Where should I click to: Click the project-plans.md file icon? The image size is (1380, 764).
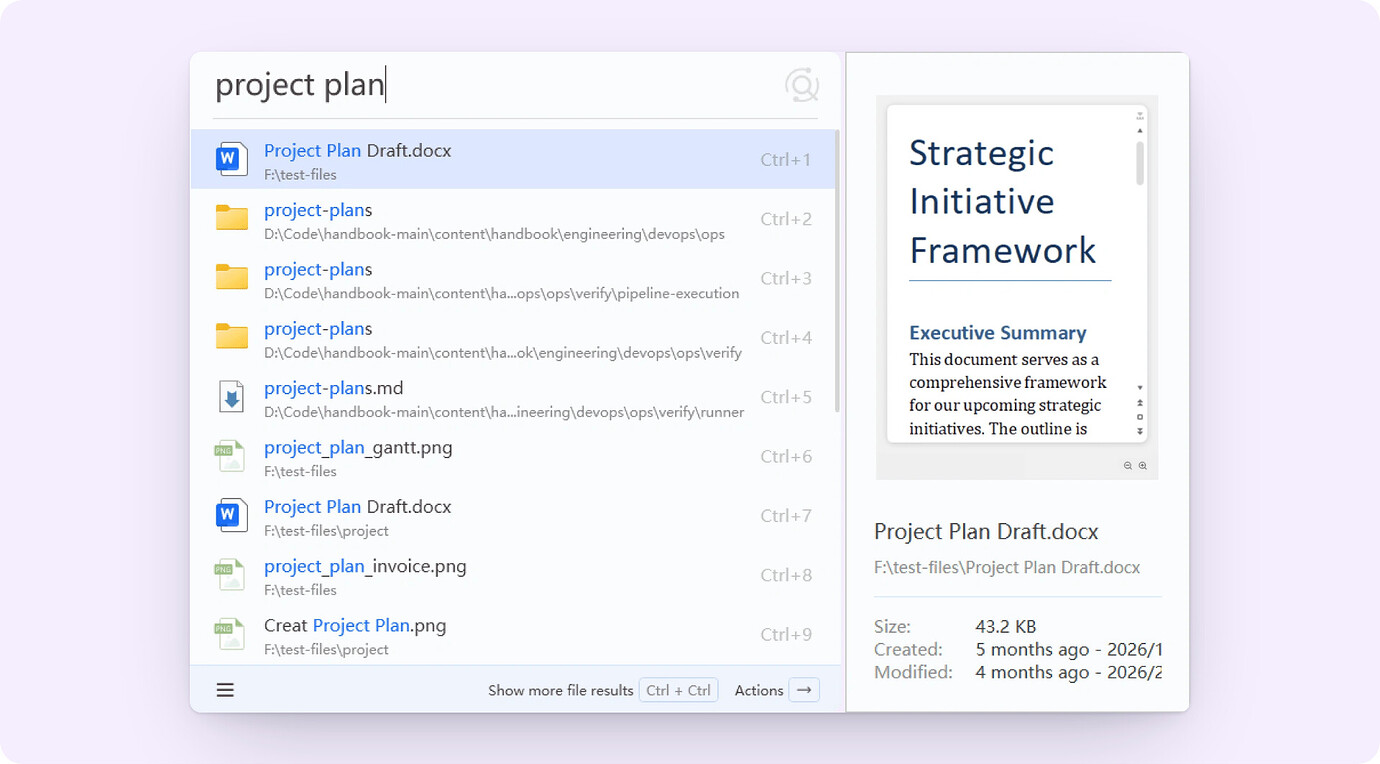tap(232, 397)
